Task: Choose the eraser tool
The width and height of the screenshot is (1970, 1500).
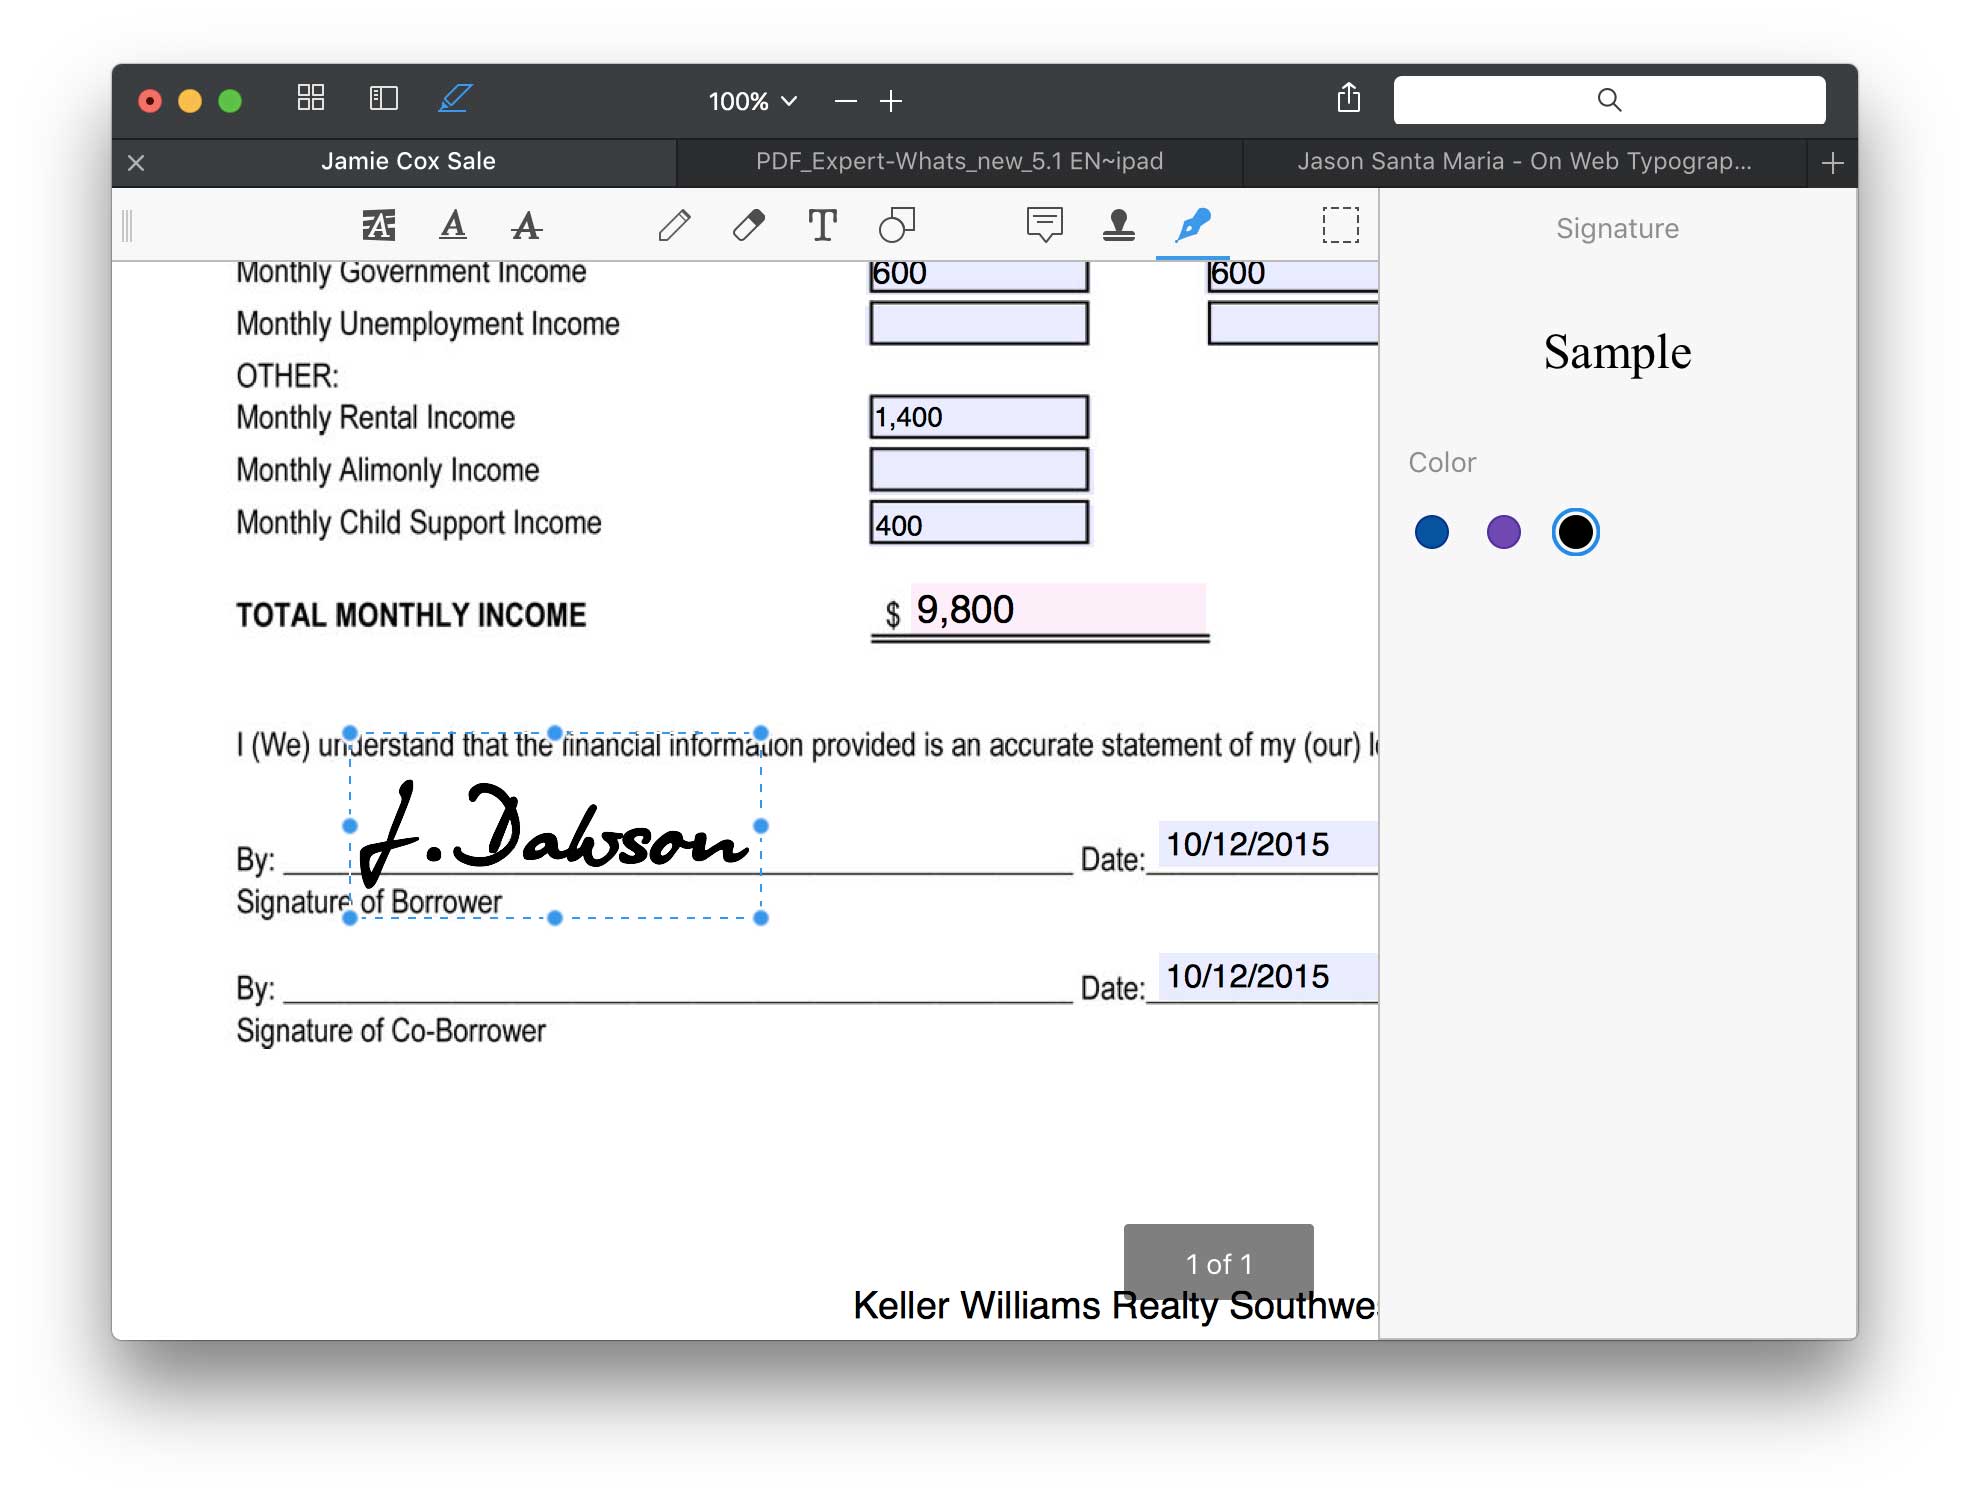Action: (748, 225)
